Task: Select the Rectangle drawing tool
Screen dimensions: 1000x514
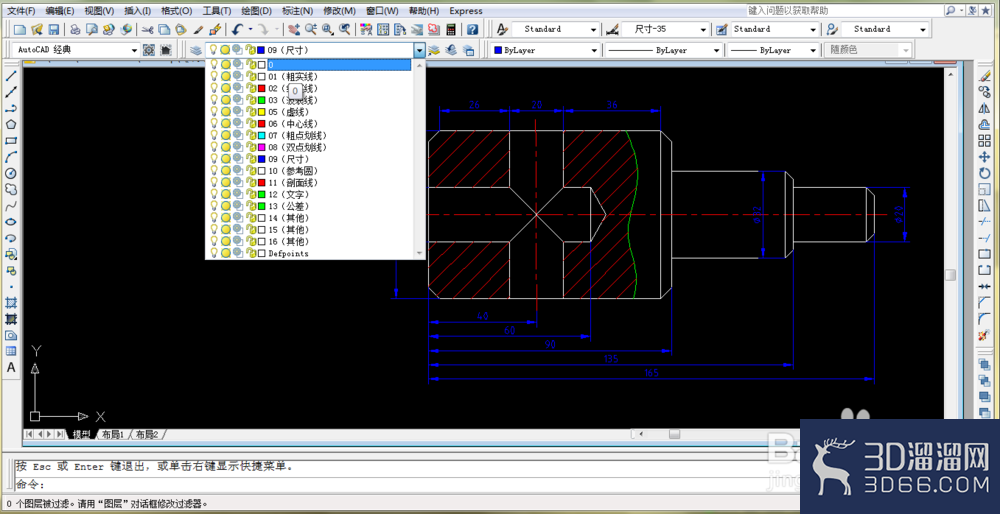Action: pyautogui.click(x=11, y=141)
